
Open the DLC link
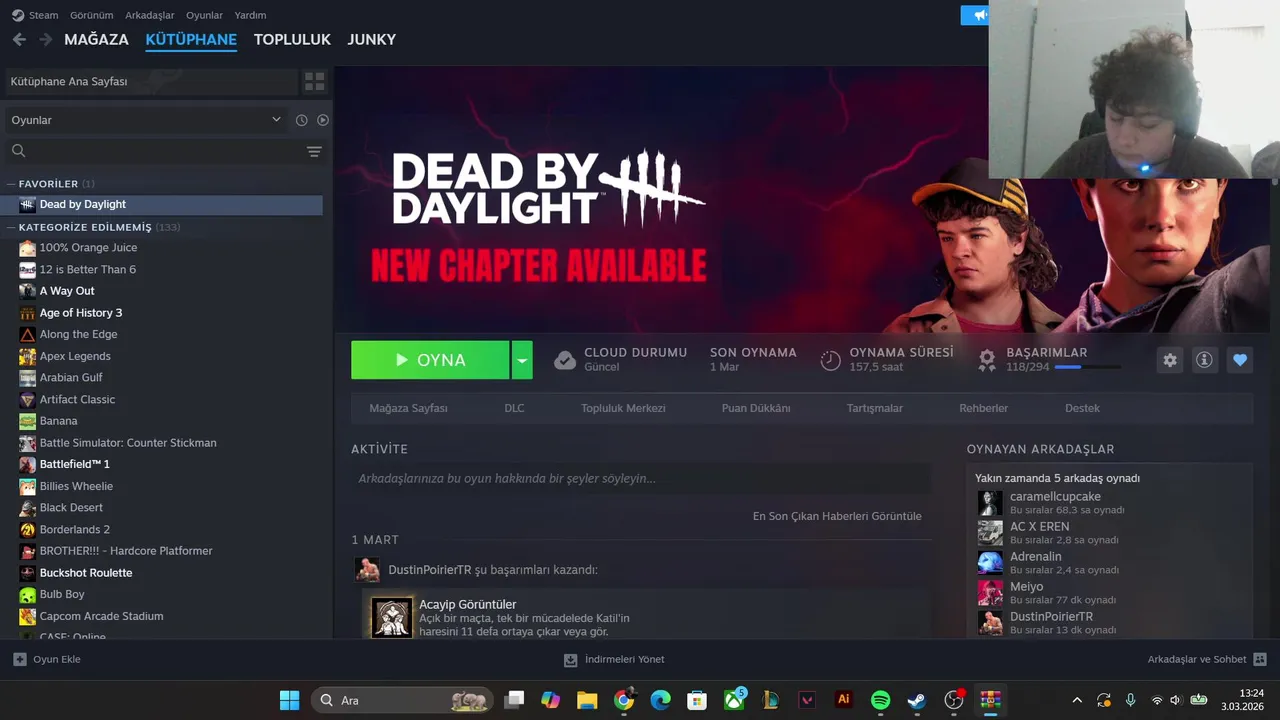tap(514, 408)
